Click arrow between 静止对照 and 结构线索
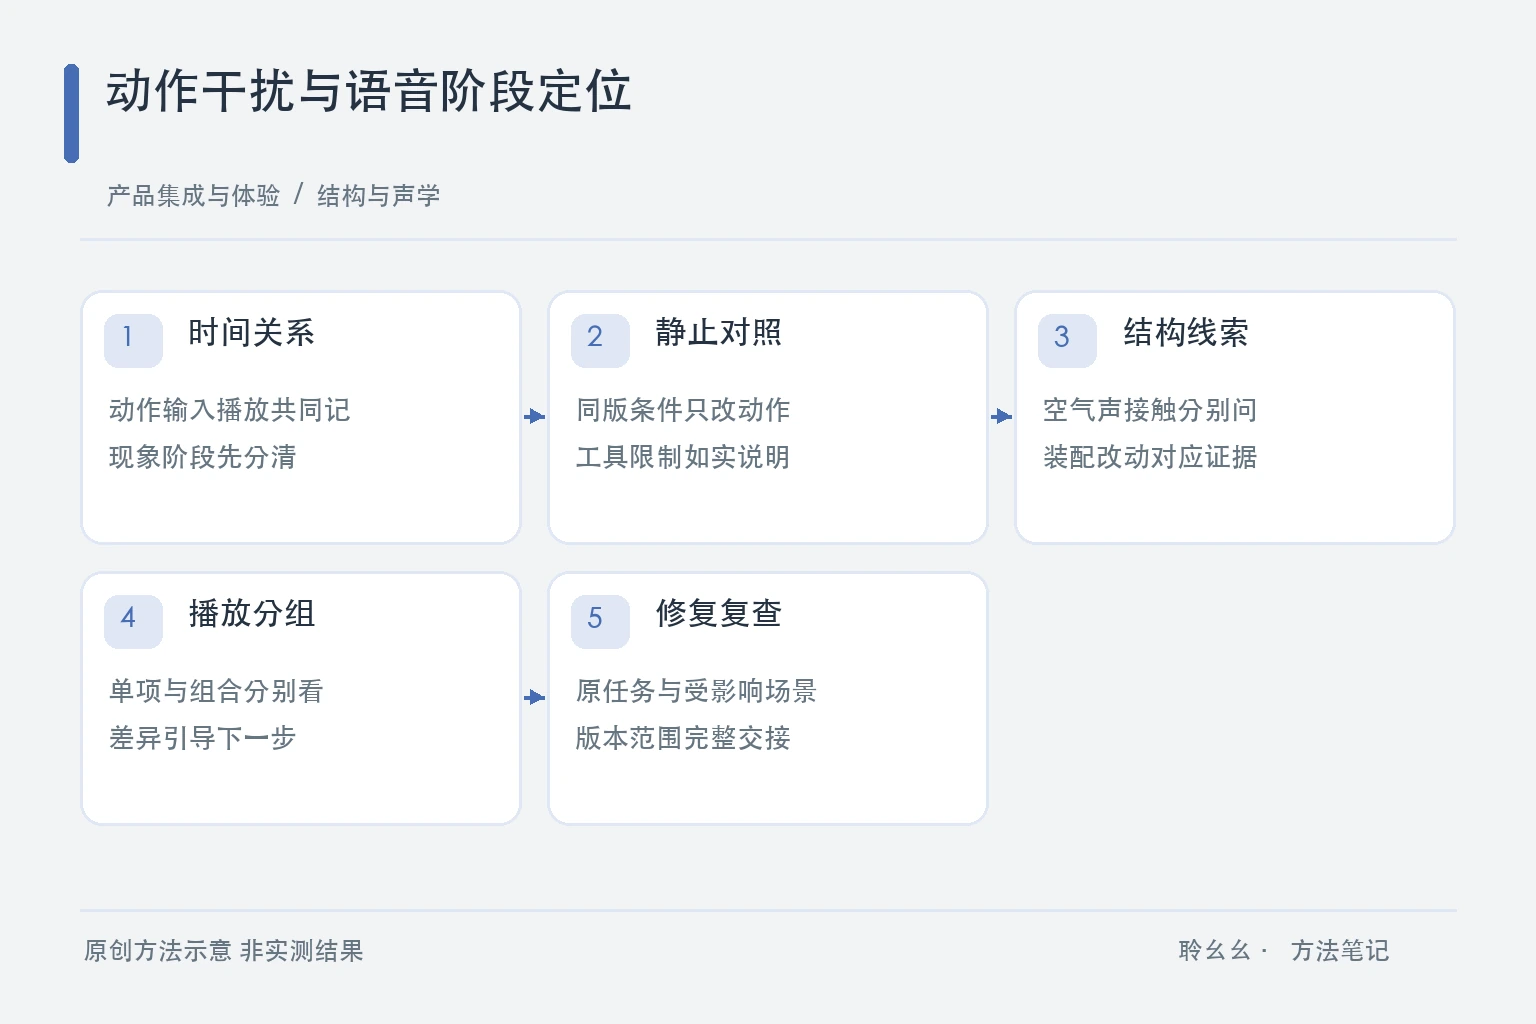 tap(1002, 416)
